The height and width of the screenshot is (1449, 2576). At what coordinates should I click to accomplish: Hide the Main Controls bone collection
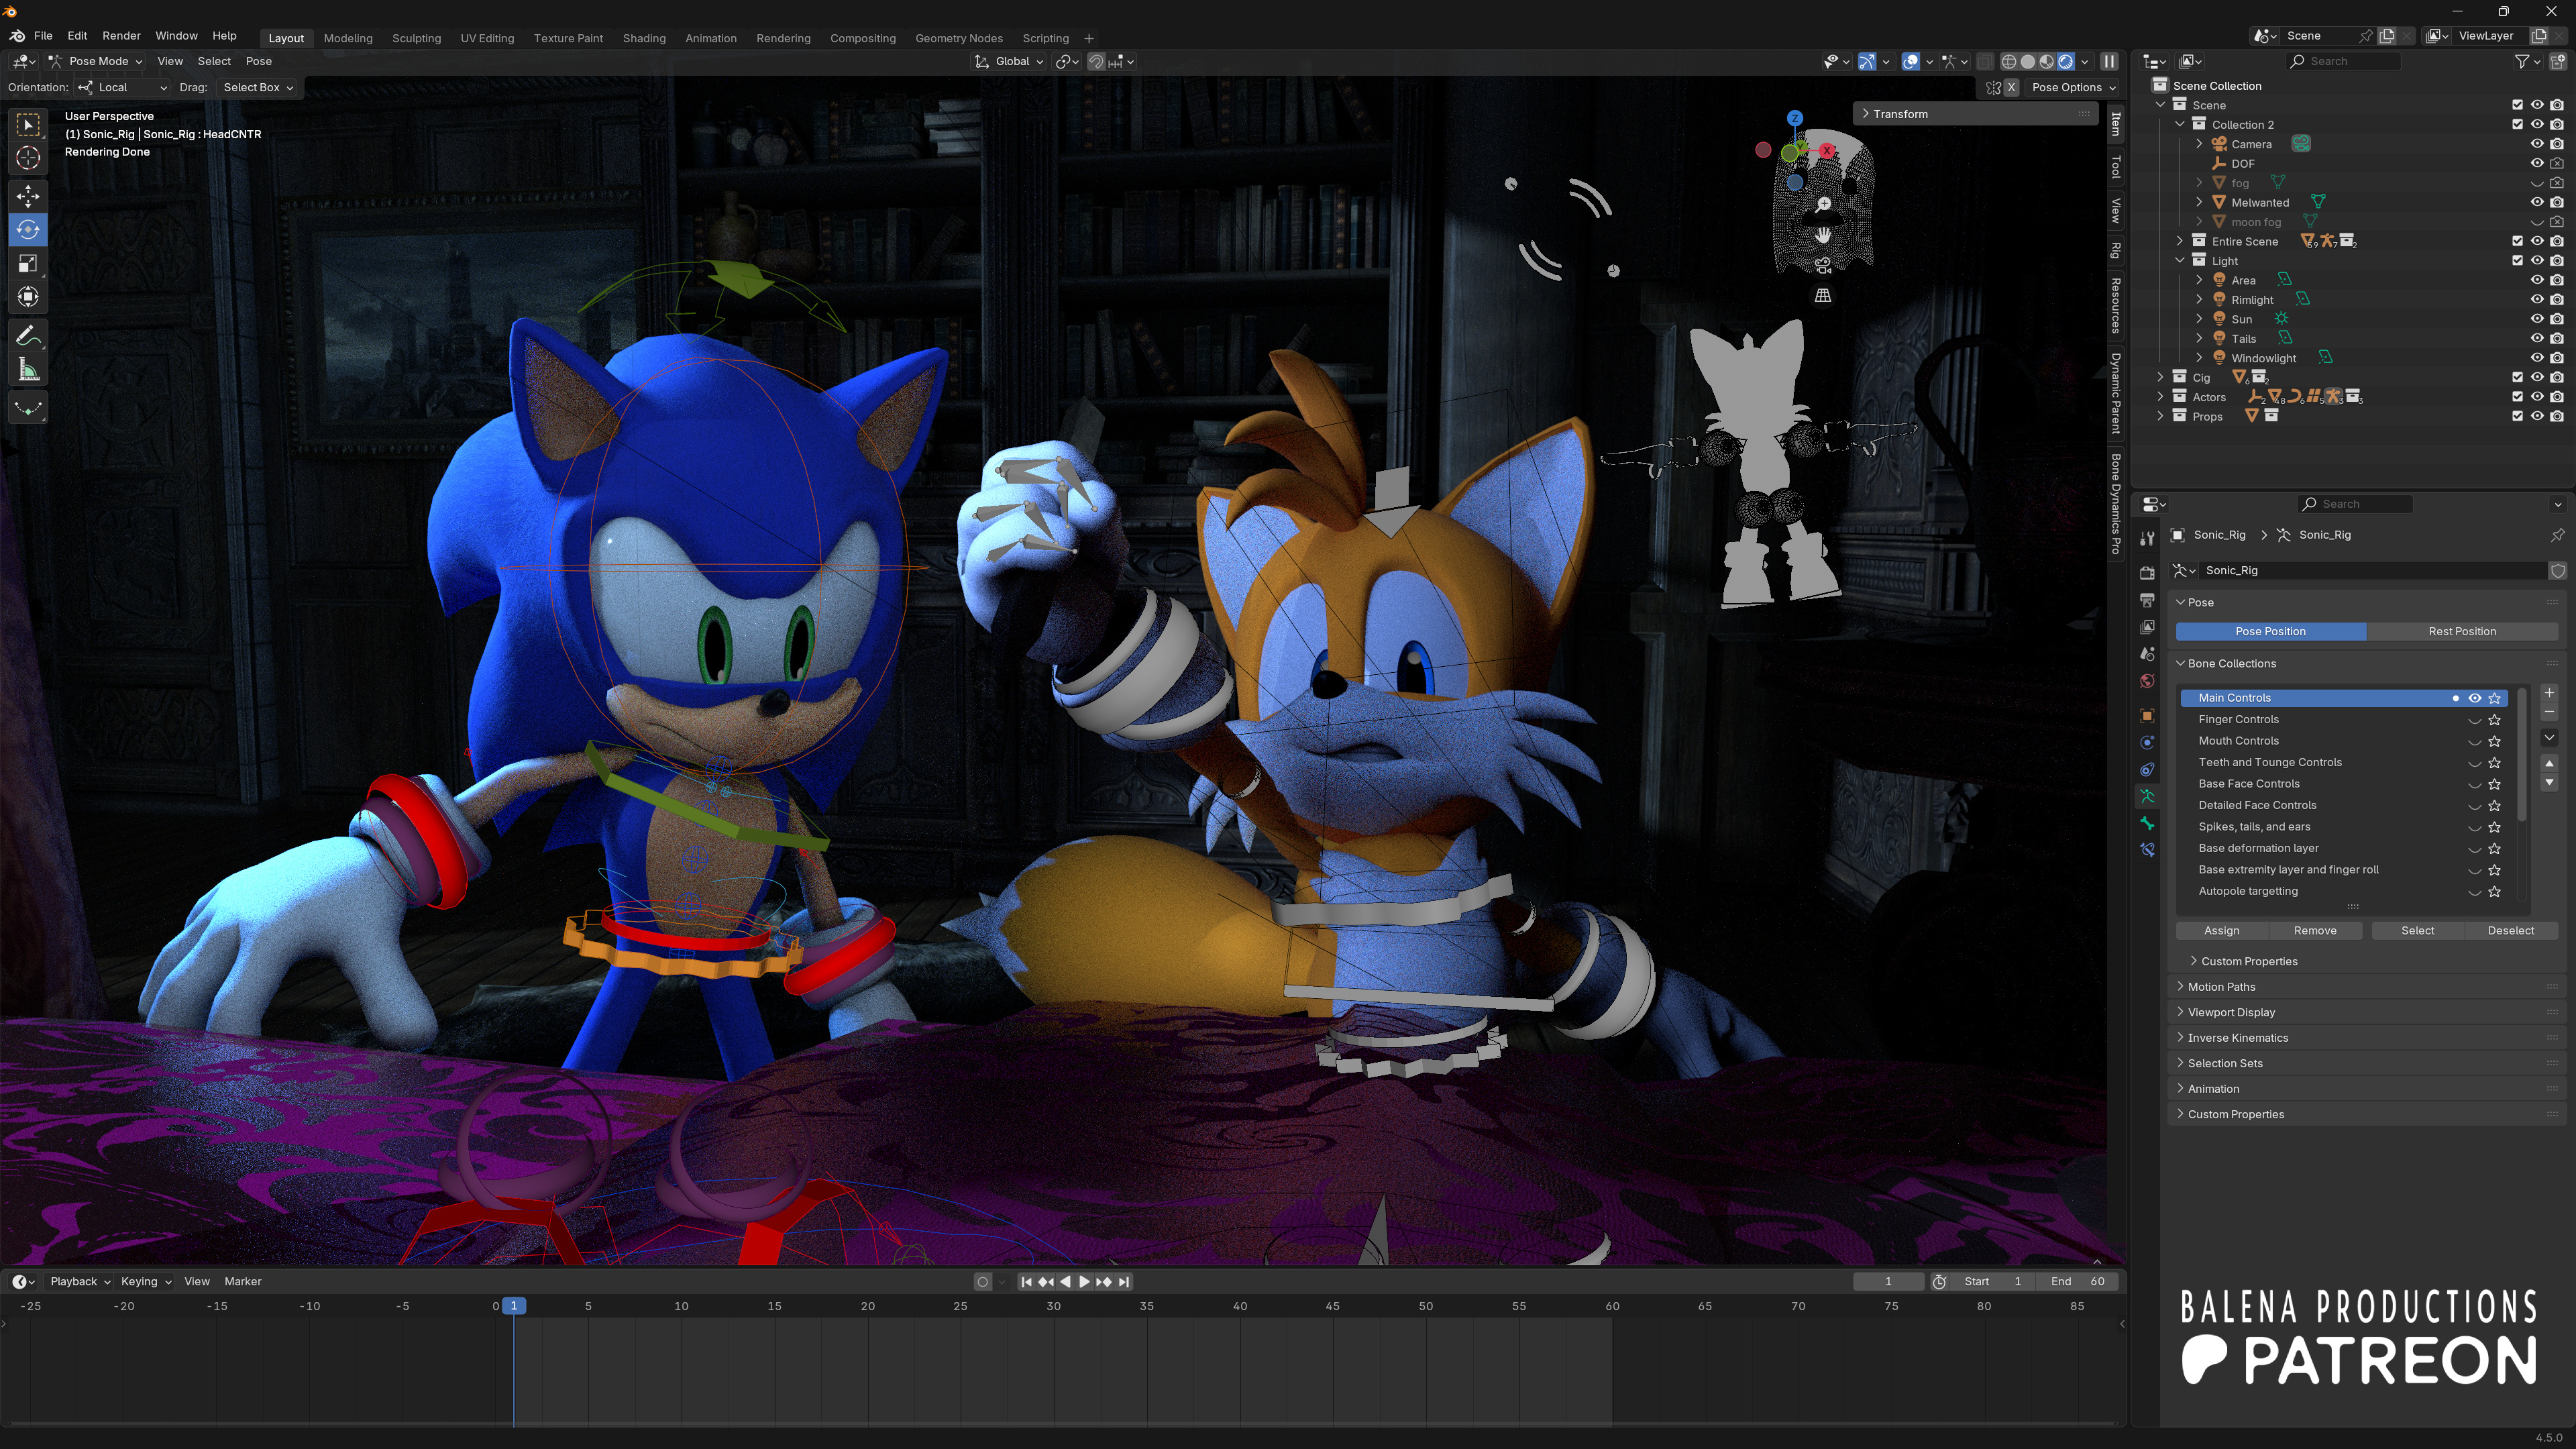(2475, 698)
